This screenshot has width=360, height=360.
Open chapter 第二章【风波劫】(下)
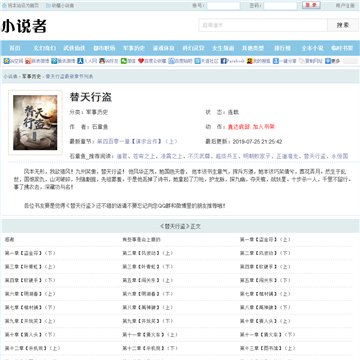(x=265, y=253)
